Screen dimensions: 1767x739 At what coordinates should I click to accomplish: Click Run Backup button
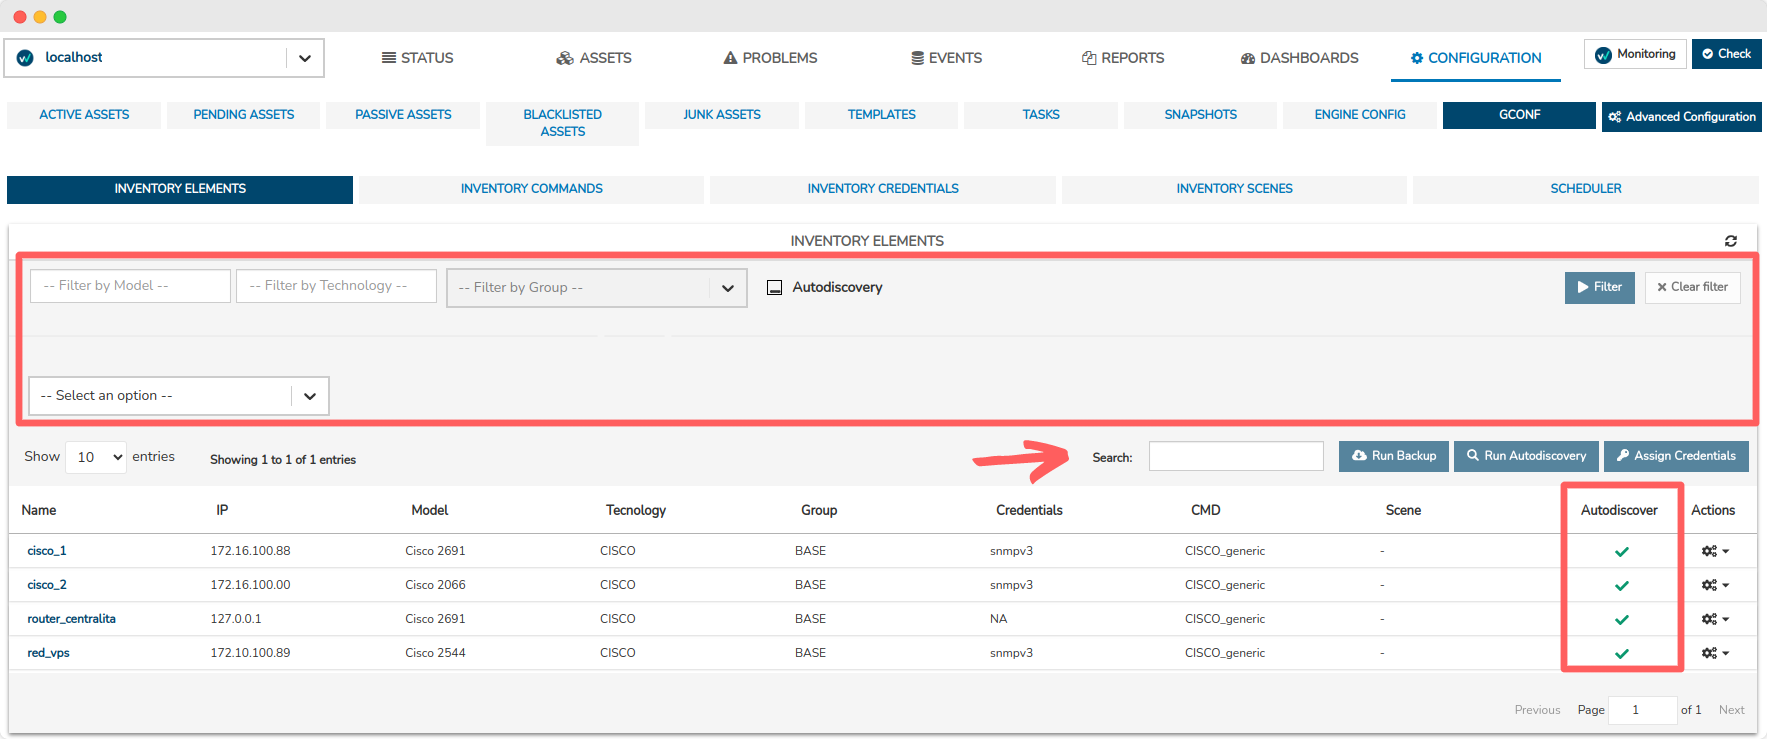1394,456
